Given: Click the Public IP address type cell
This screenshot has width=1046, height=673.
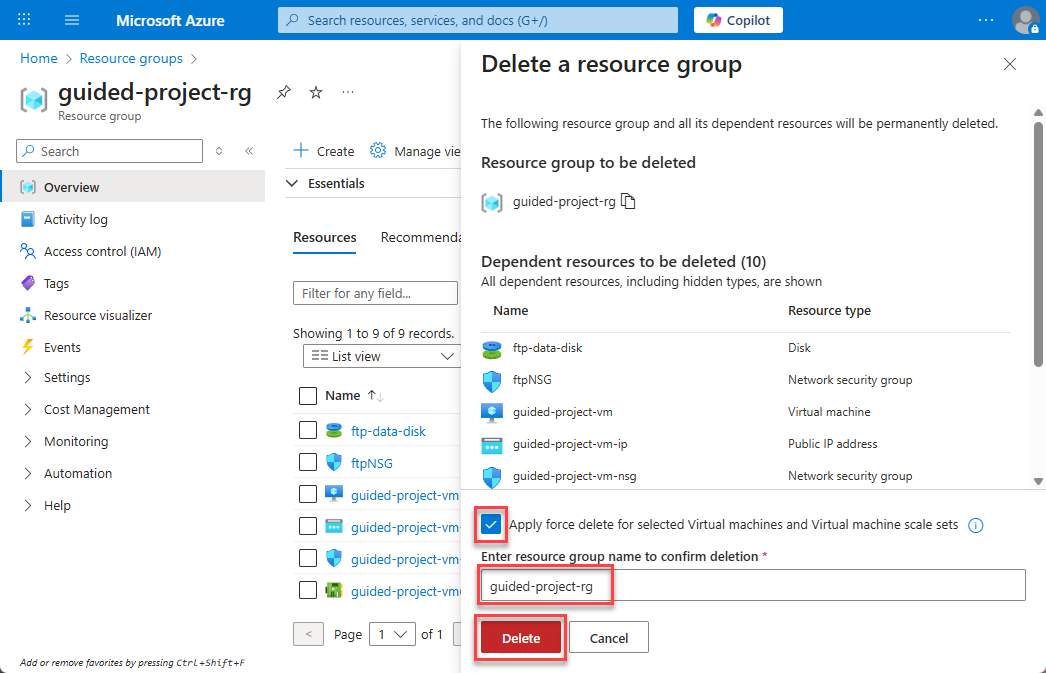Looking at the screenshot, I should (x=833, y=444).
